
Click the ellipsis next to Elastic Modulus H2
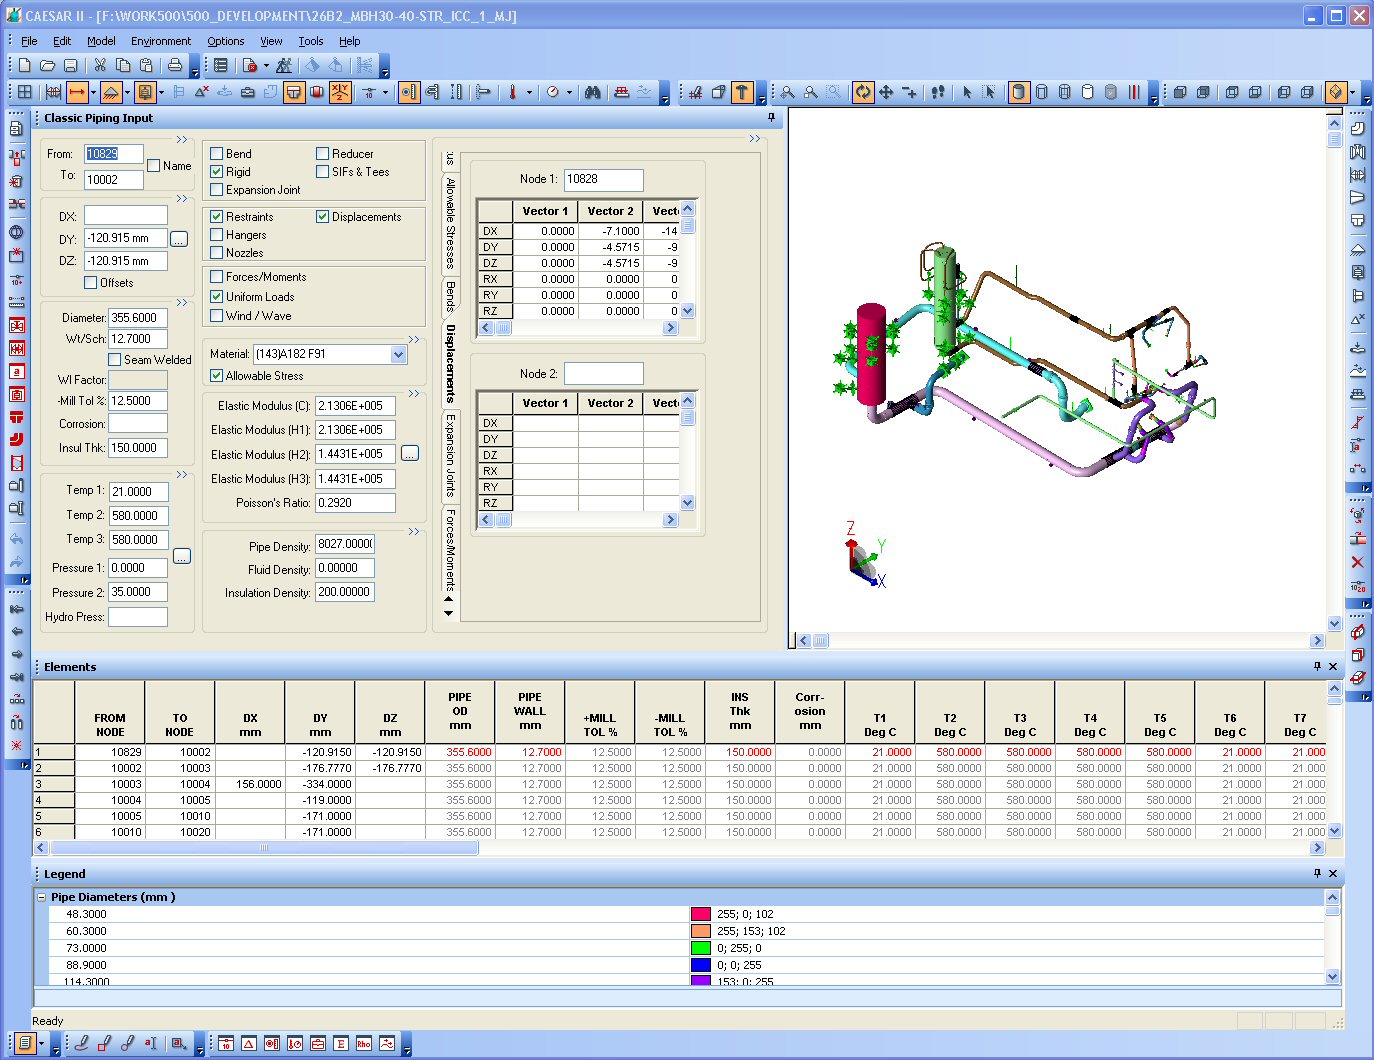coord(410,453)
